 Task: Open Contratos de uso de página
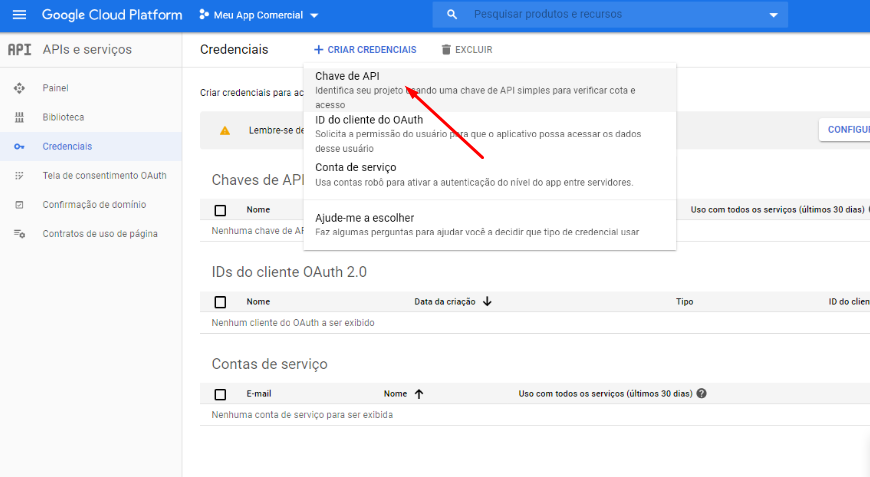tap(100, 234)
